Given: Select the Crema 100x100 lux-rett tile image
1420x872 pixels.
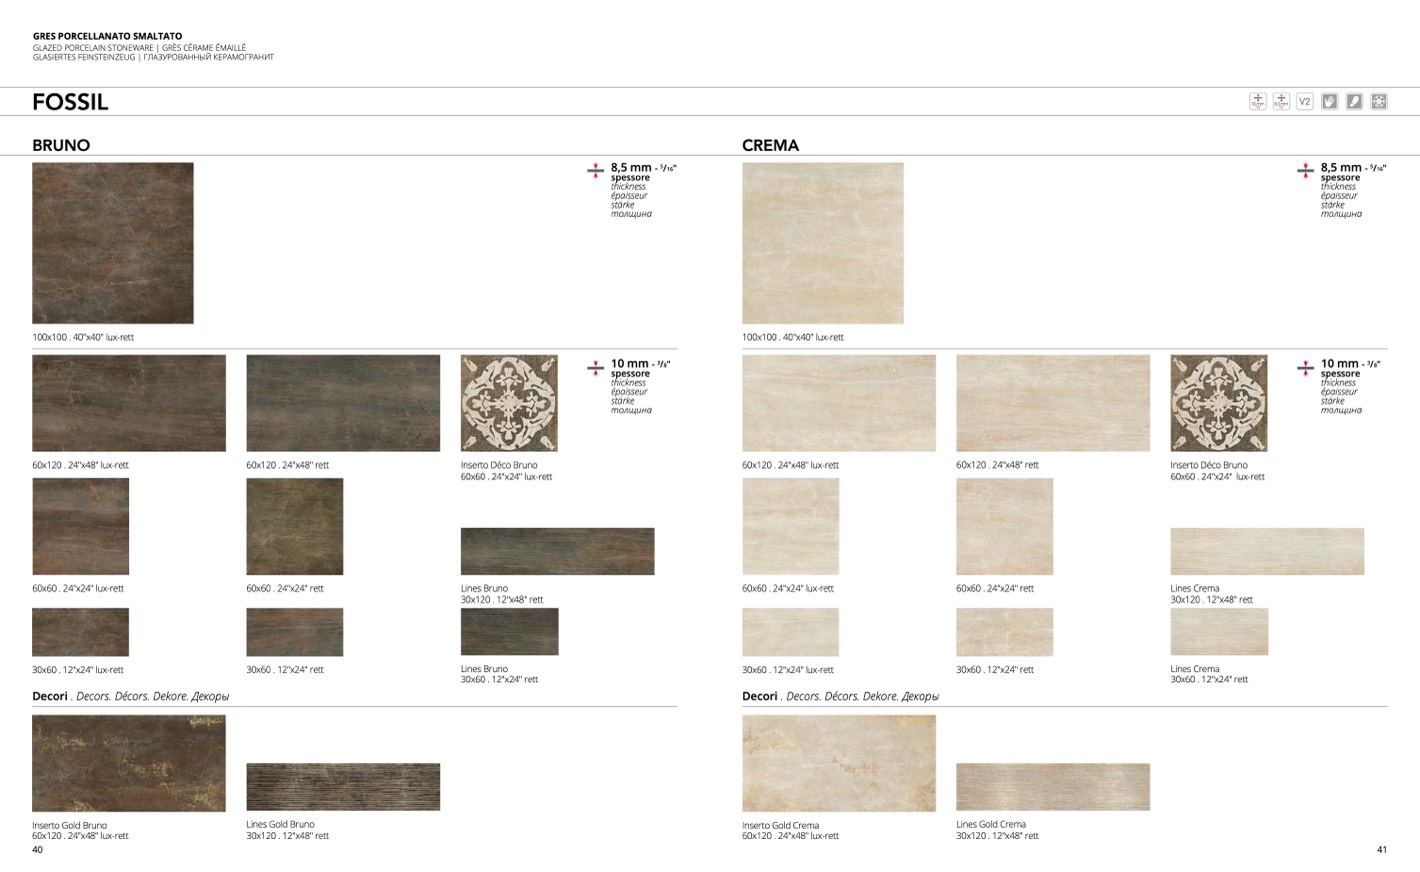Looking at the screenshot, I should click(x=822, y=243).
